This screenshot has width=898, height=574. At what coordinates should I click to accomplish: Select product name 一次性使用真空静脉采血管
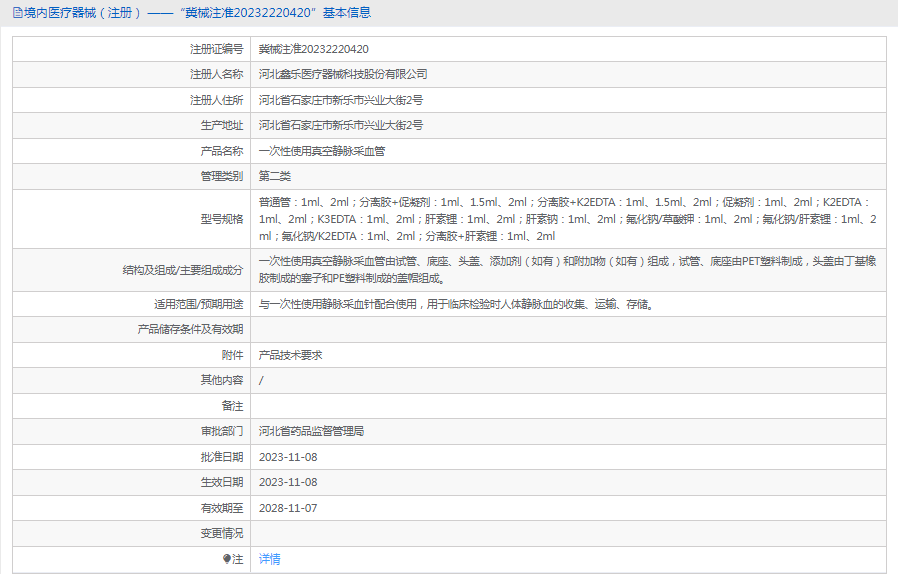(x=322, y=151)
